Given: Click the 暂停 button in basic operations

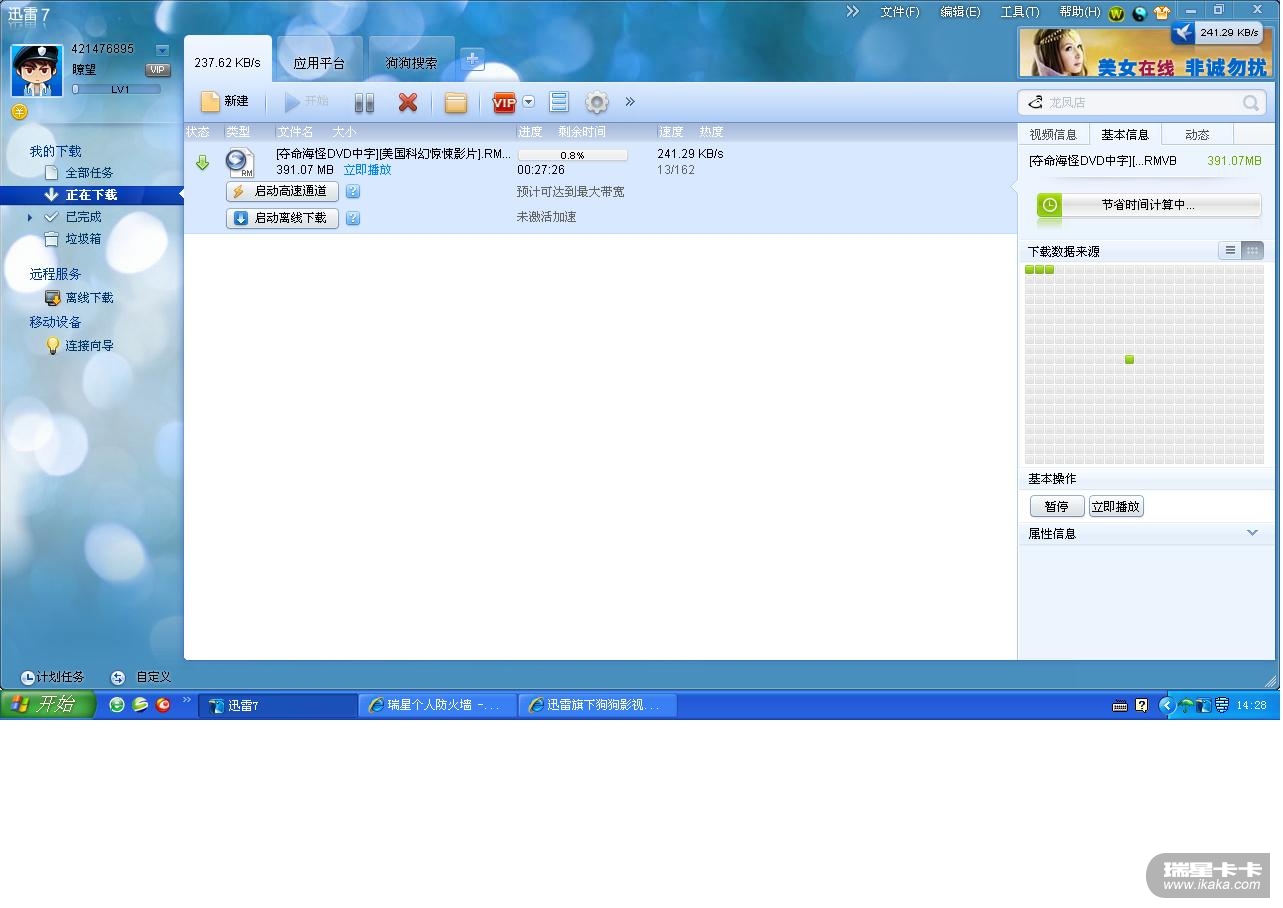Looking at the screenshot, I should 1057,507.
